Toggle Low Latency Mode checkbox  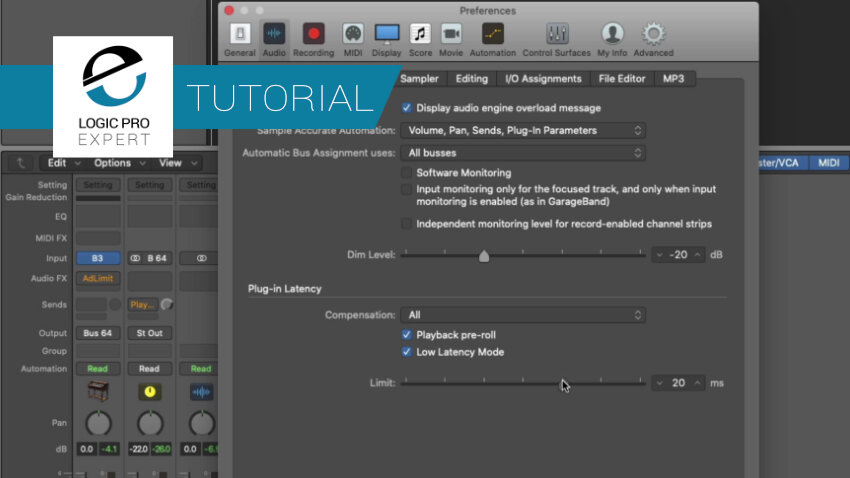click(407, 352)
